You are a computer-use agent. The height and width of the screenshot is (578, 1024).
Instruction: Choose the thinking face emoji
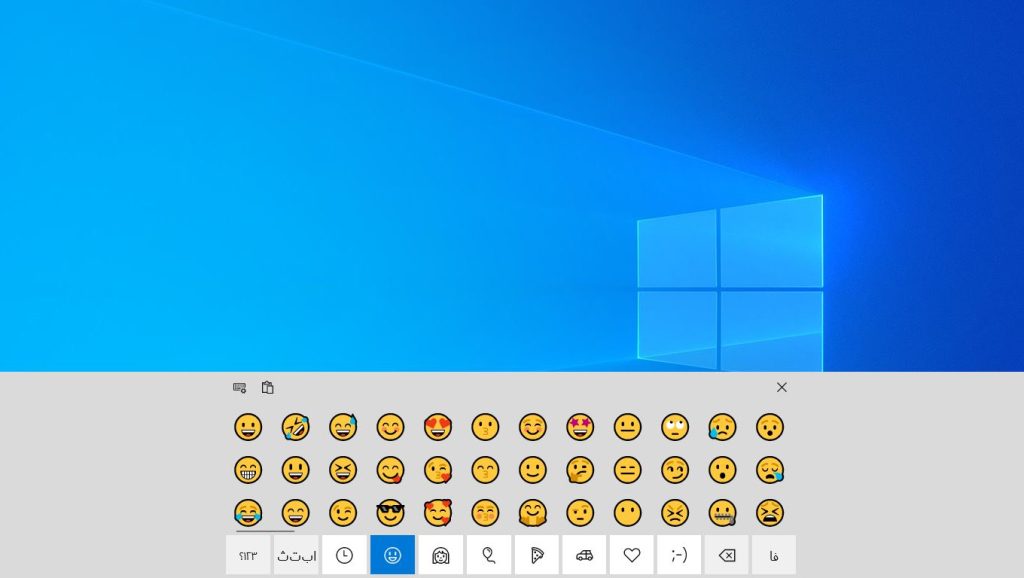tap(580, 470)
